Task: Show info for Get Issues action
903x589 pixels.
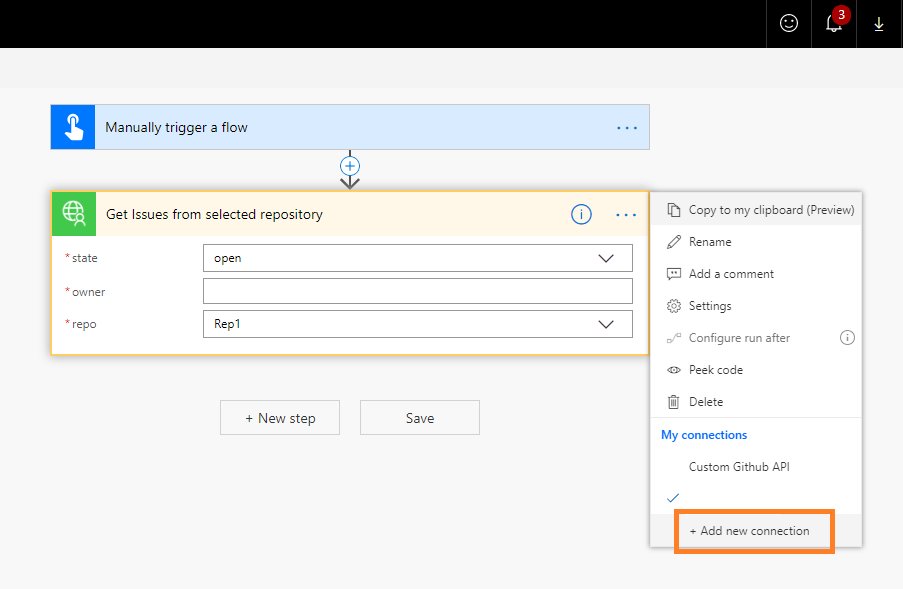Action: 581,215
